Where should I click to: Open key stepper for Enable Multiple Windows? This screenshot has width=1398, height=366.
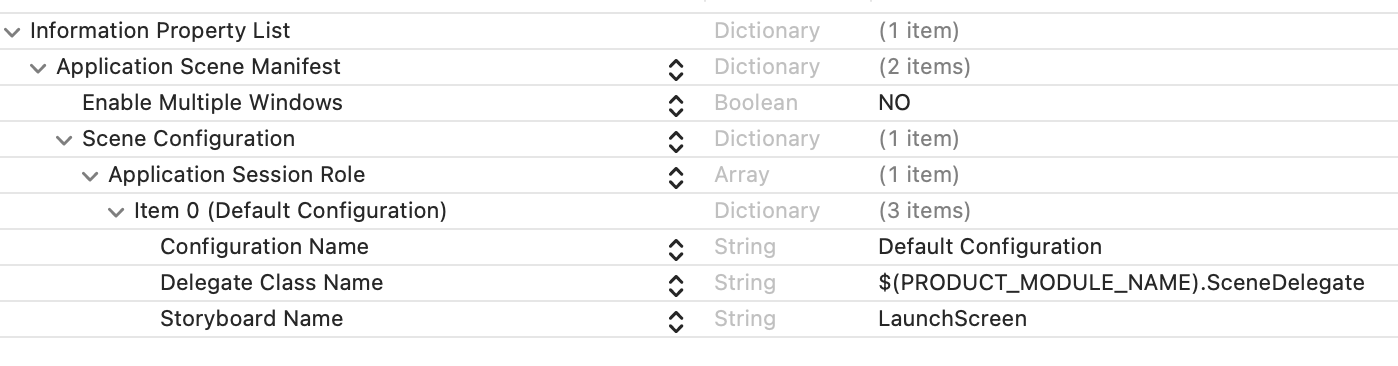click(676, 104)
